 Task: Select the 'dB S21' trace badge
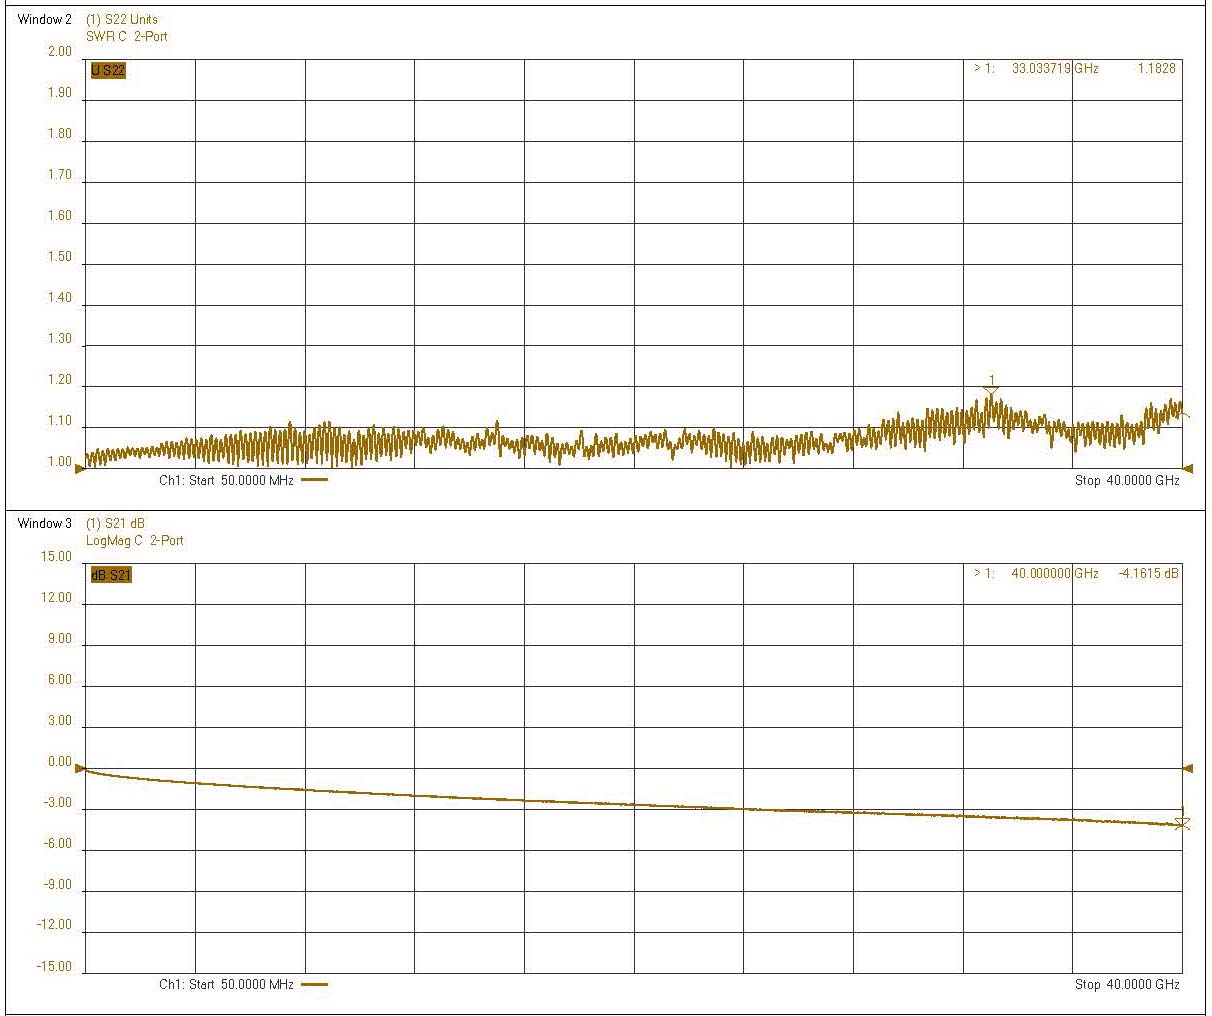(x=111, y=575)
